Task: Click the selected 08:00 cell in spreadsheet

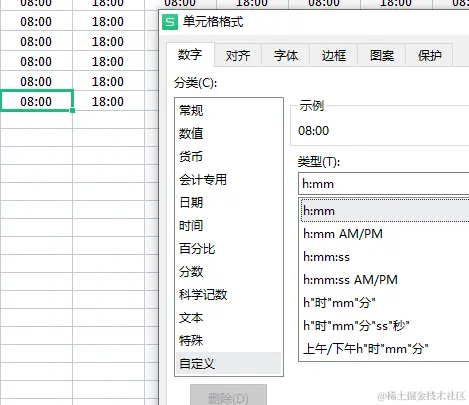Action: coord(36,101)
